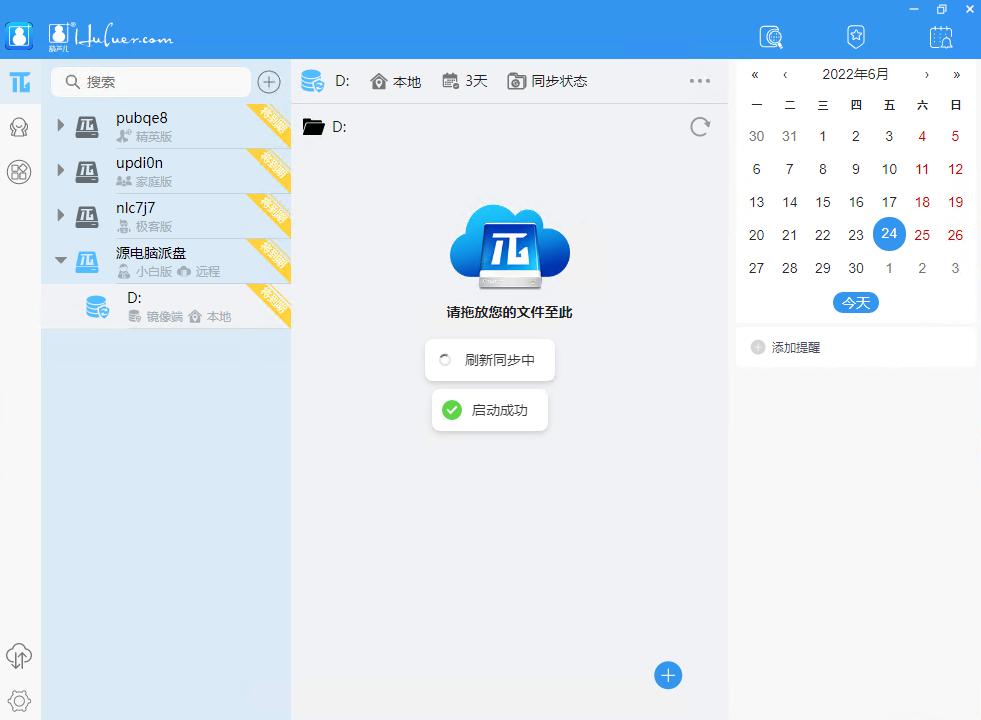Click the search magnifier icon in title bar

click(x=770, y=37)
